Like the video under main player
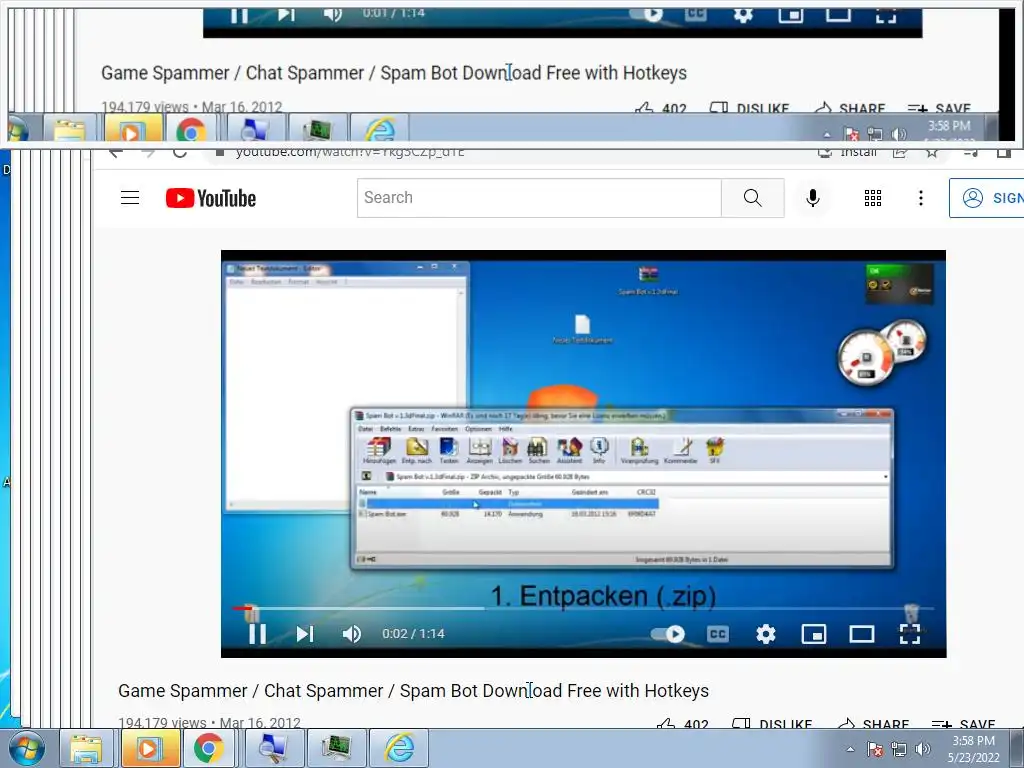This screenshot has height=768, width=1024. [x=682, y=724]
